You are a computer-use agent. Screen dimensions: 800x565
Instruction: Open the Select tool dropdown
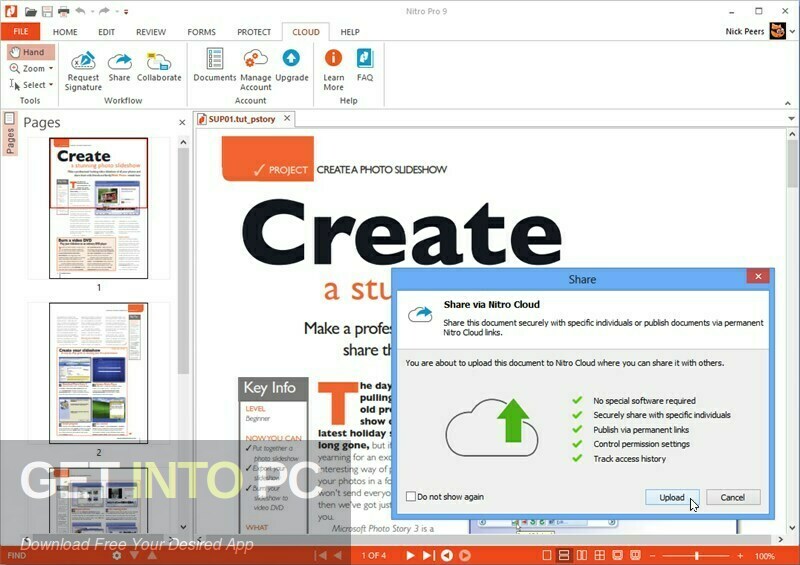click(x=51, y=85)
